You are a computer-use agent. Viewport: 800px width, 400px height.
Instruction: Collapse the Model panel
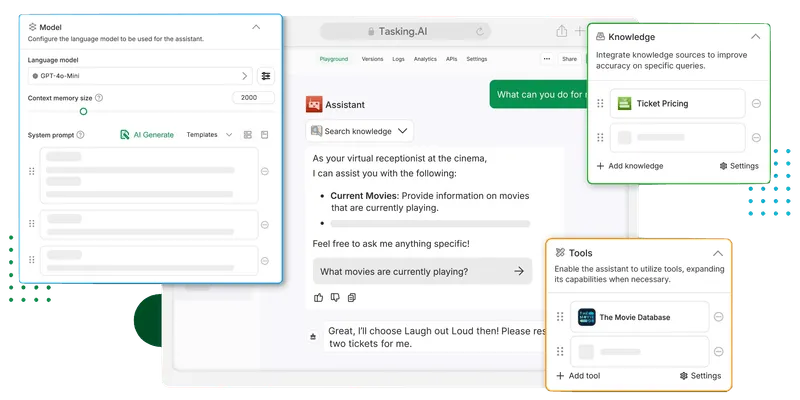point(256,27)
